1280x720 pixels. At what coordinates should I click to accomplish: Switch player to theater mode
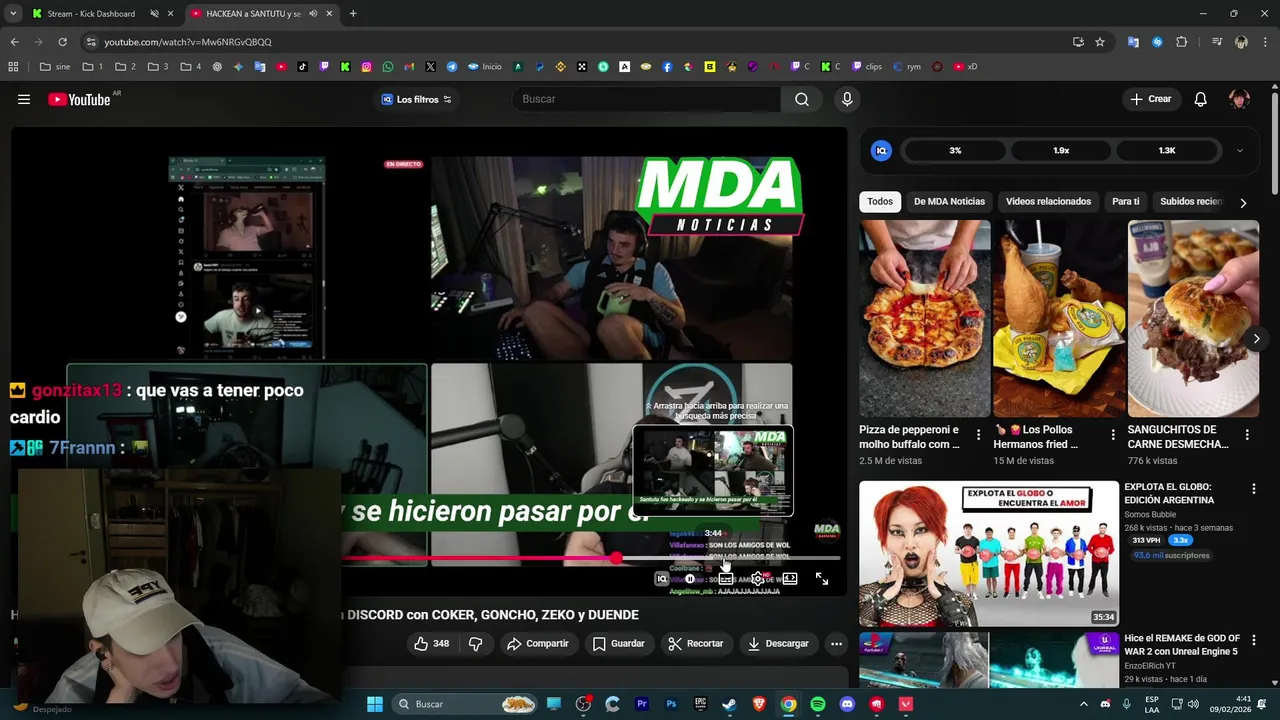point(790,579)
